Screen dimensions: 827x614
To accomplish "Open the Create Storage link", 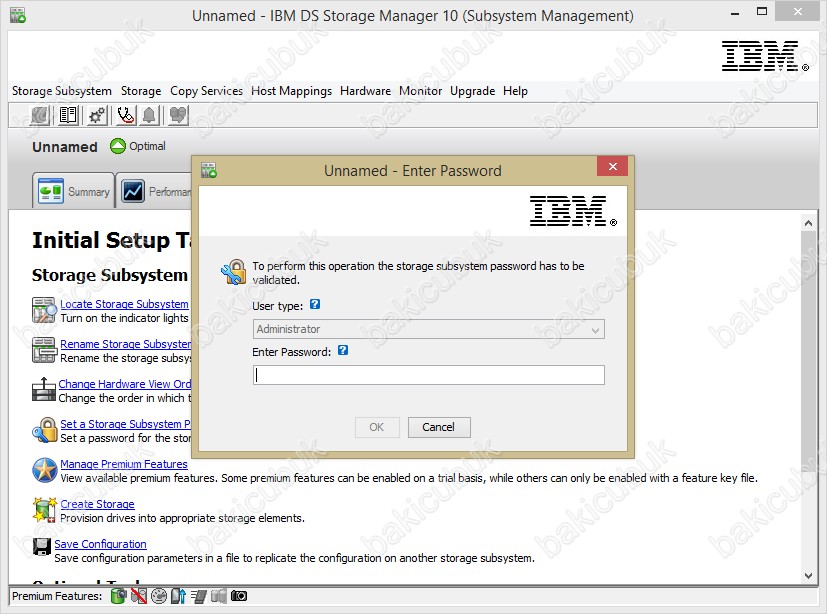I will pyautogui.click(x=97, y=504).
